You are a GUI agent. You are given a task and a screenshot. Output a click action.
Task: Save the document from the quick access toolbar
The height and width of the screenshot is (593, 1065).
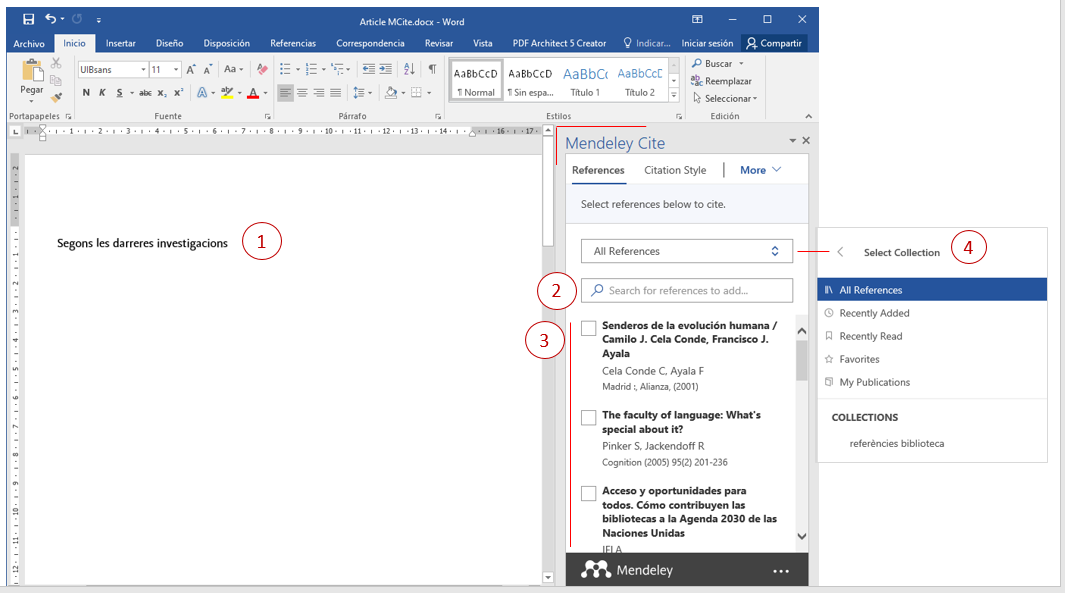[x=28, y=20]
